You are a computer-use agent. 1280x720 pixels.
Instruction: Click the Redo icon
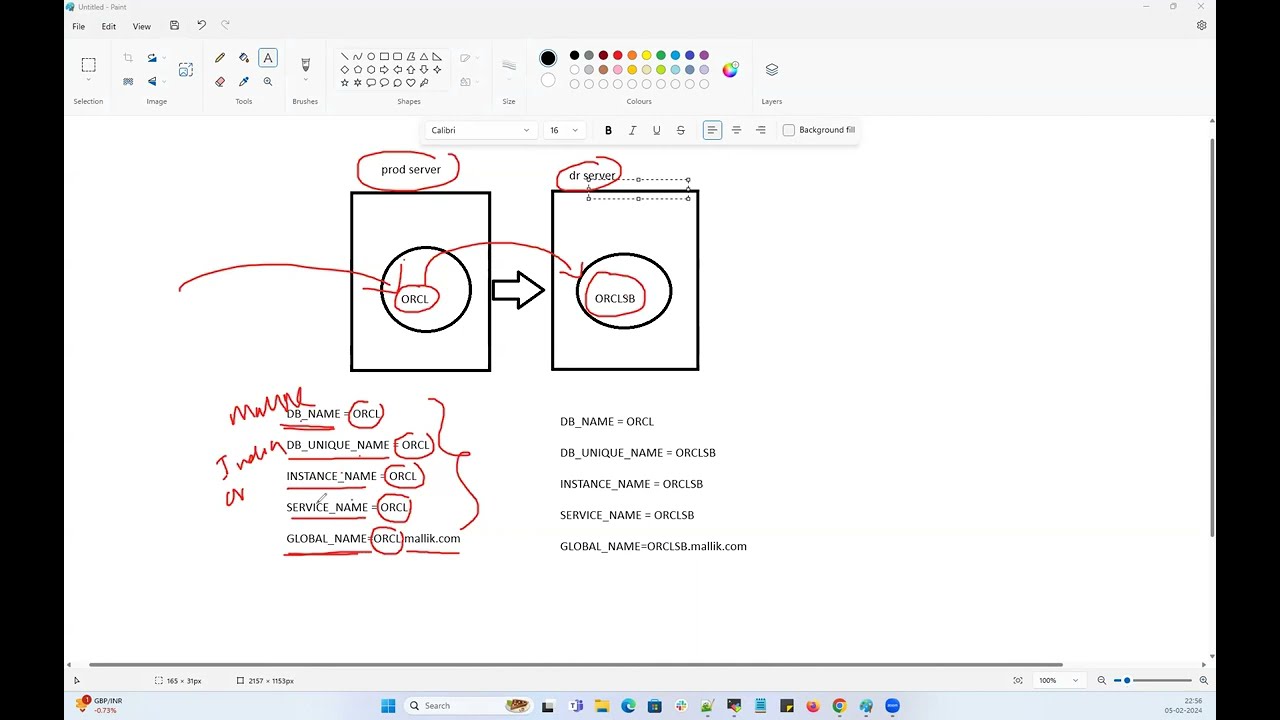(x=225, y=25)
